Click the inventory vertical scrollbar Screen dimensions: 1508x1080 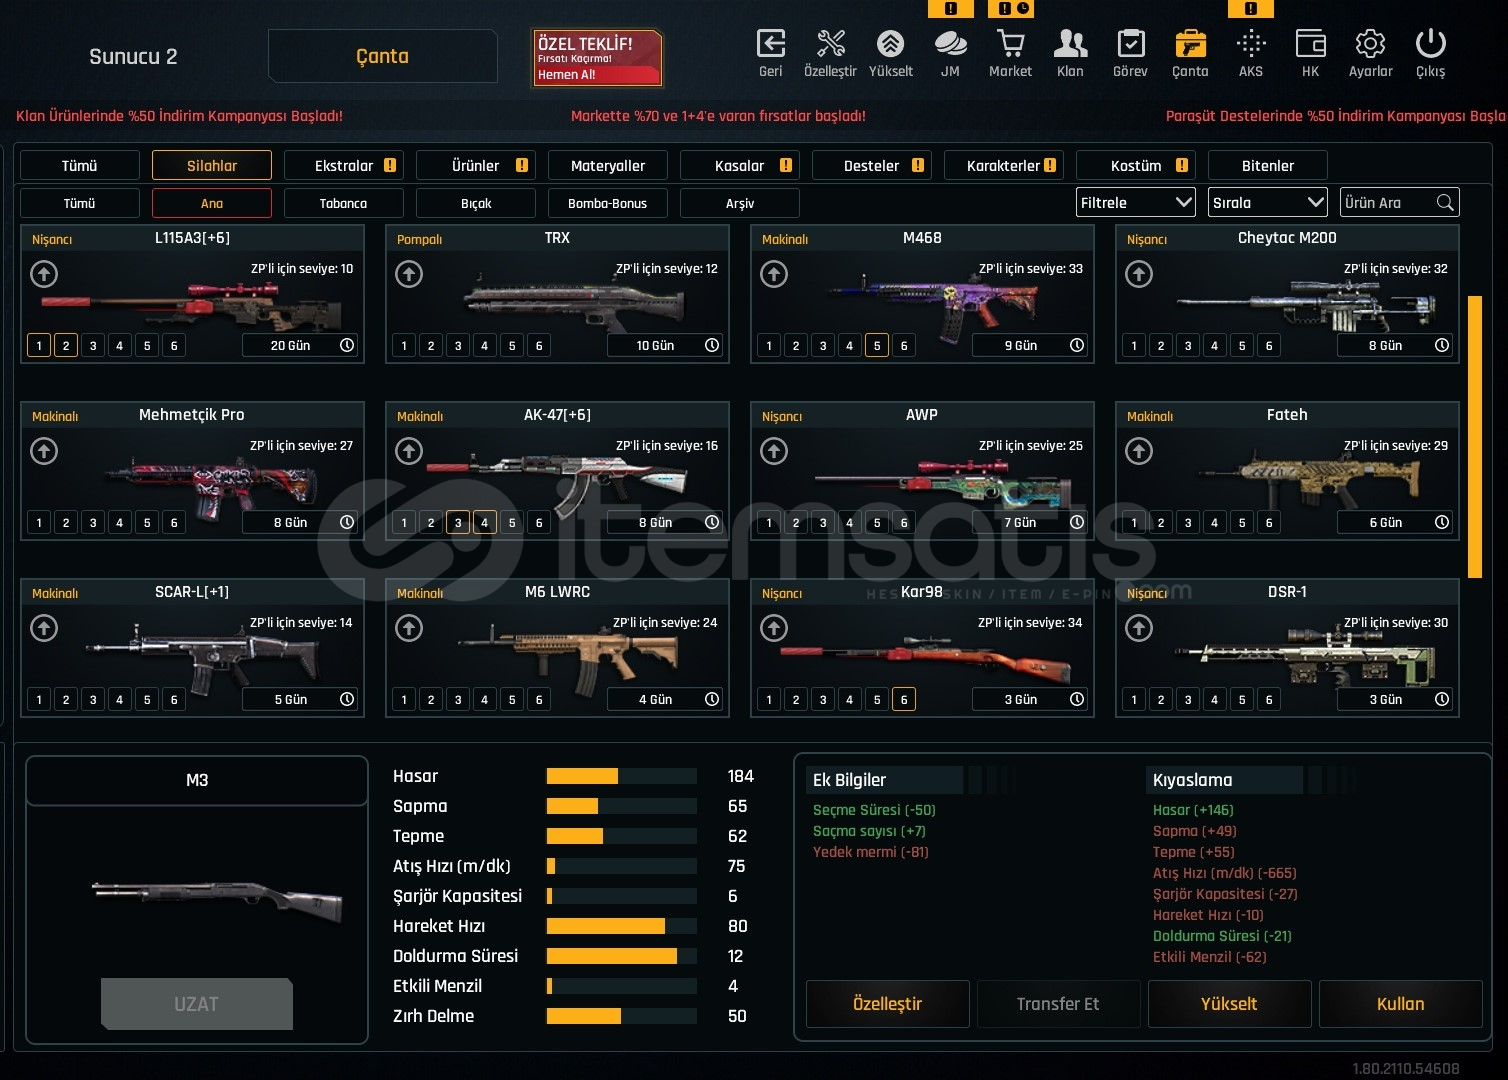(1474, 437)
